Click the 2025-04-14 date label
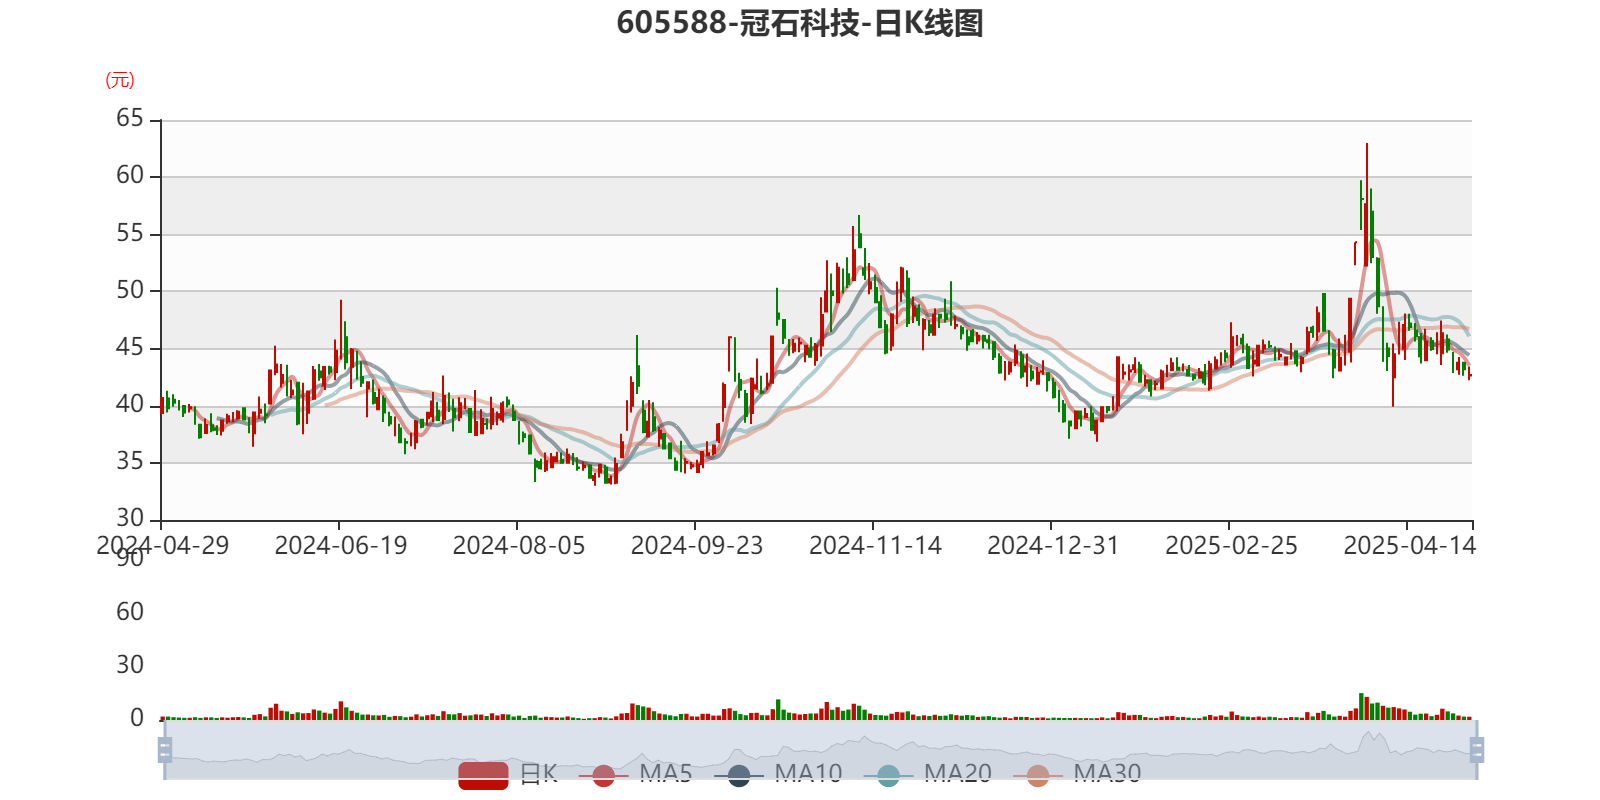 [1409, 546]
